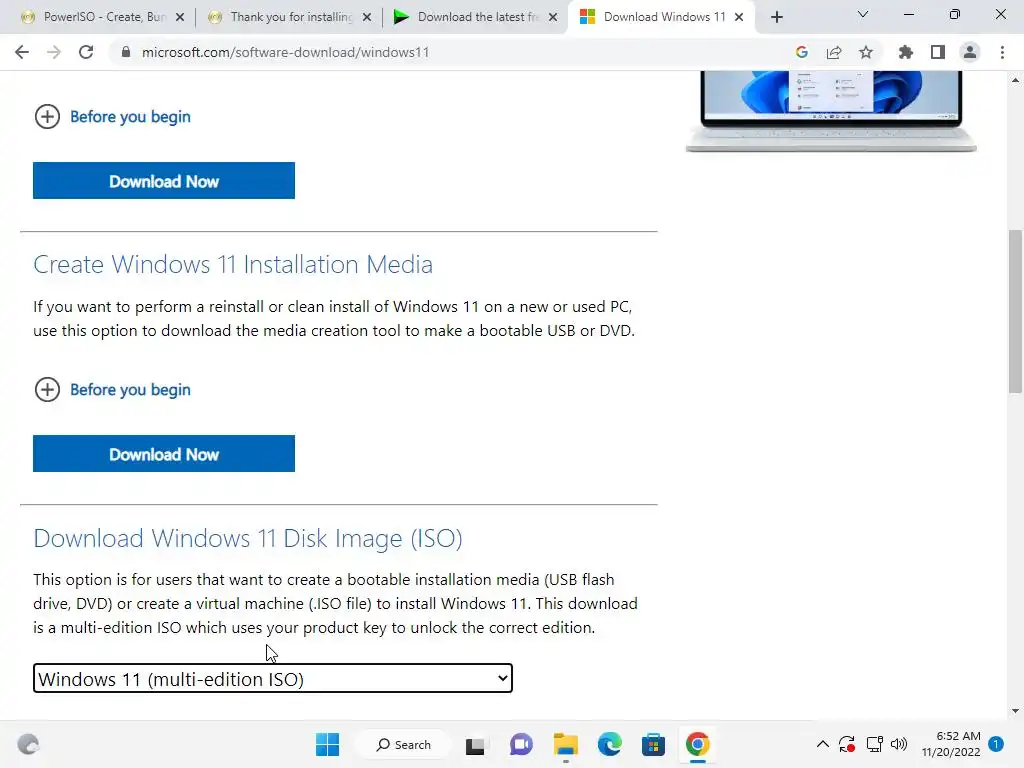Launch Microsoft Edge from taskbar
1024x768 pixels.
[x=609, y=744]
